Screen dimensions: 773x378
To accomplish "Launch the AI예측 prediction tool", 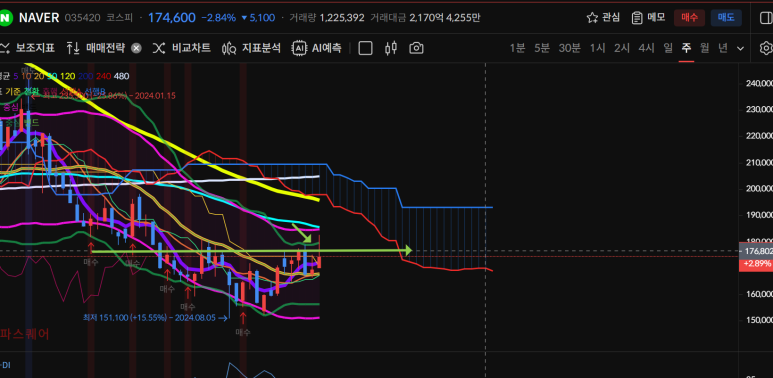I will [316, 48].
